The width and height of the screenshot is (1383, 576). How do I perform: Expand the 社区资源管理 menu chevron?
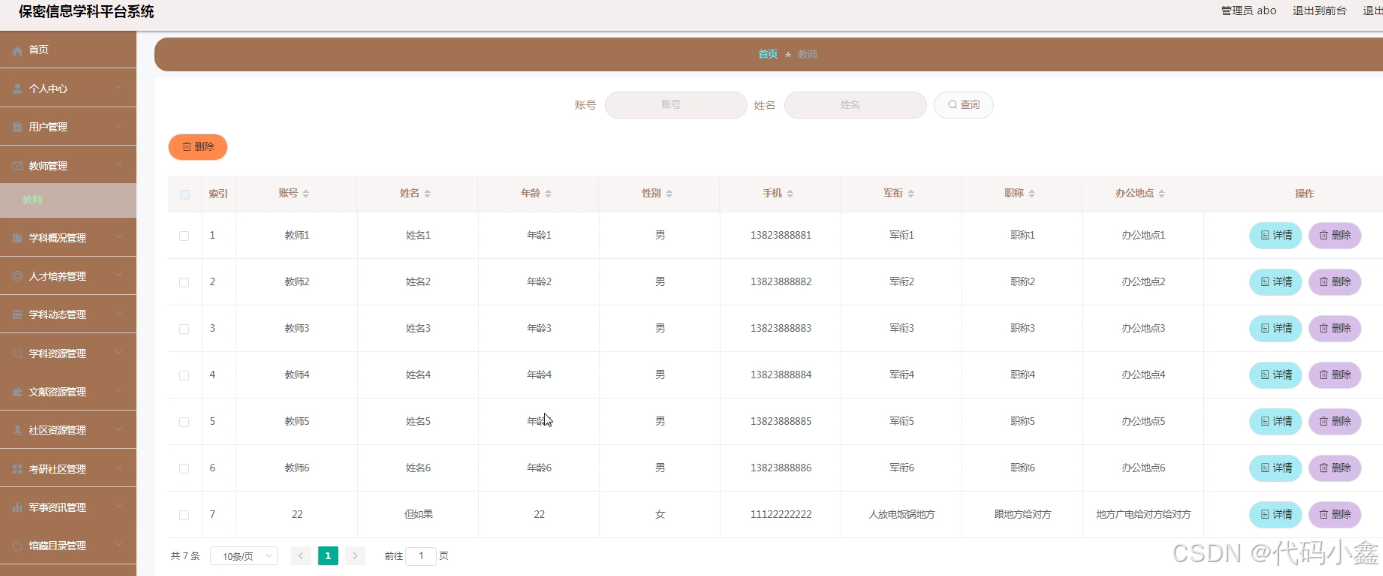coord(118,430)
